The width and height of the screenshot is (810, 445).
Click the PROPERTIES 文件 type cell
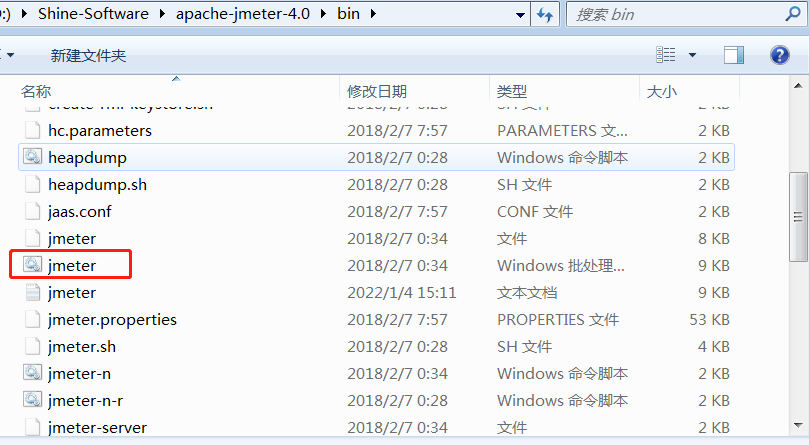(558, 319)
